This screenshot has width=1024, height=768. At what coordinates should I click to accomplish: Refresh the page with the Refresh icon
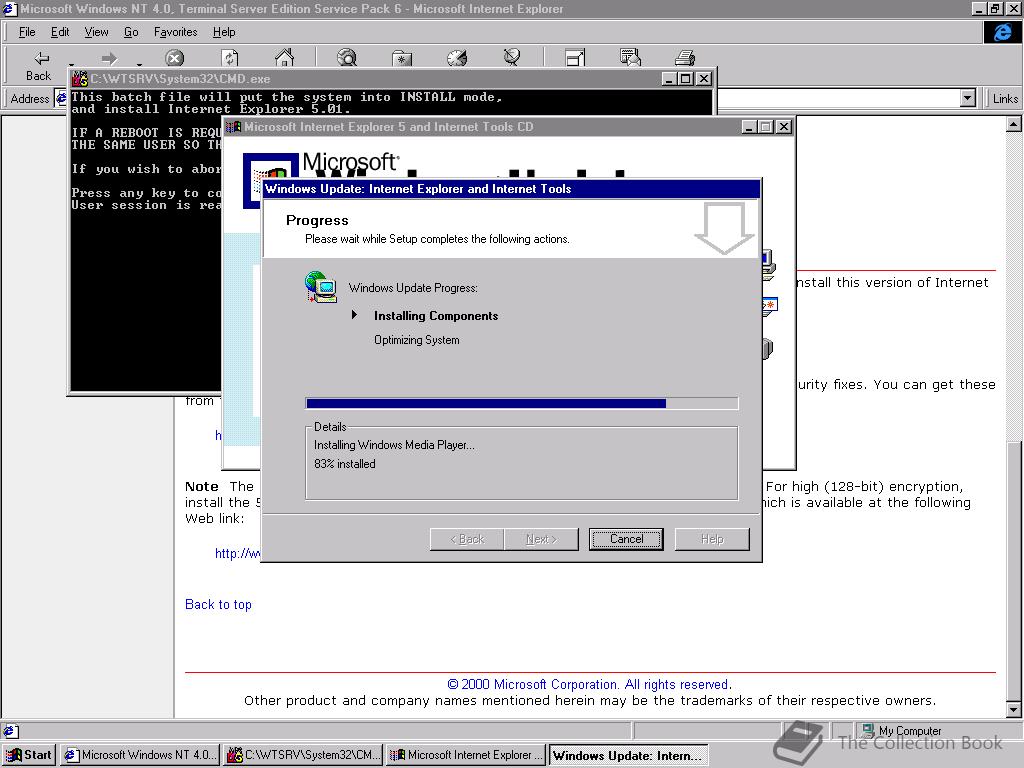229,59
